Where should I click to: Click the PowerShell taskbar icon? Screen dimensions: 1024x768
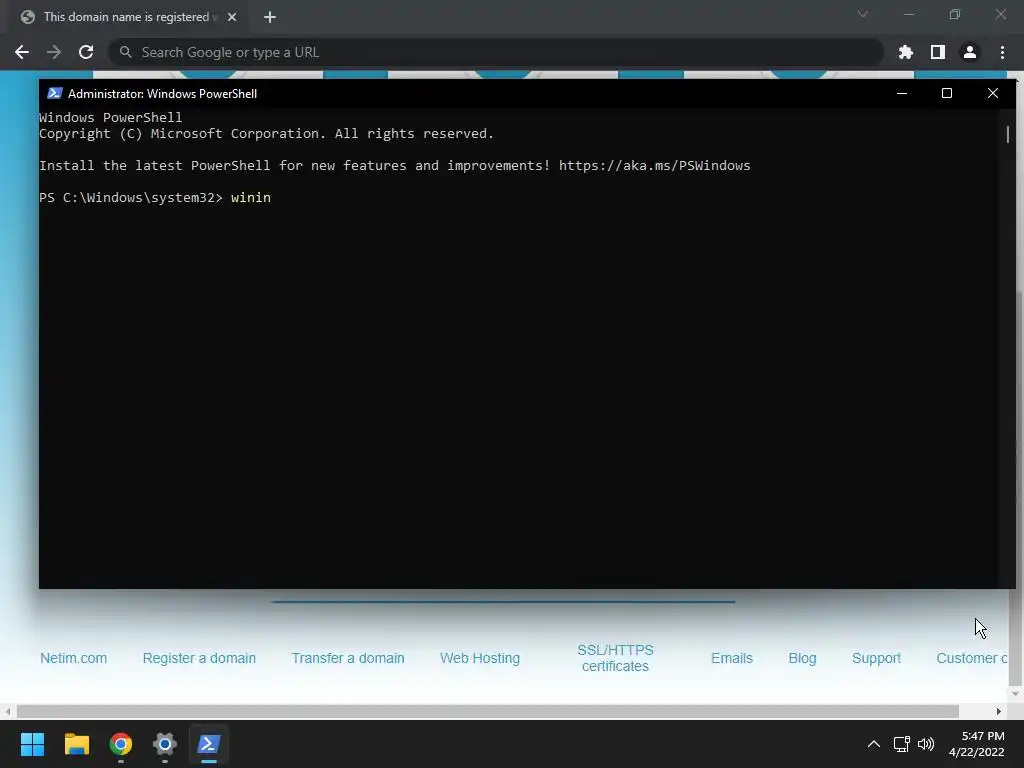[209, 744]
